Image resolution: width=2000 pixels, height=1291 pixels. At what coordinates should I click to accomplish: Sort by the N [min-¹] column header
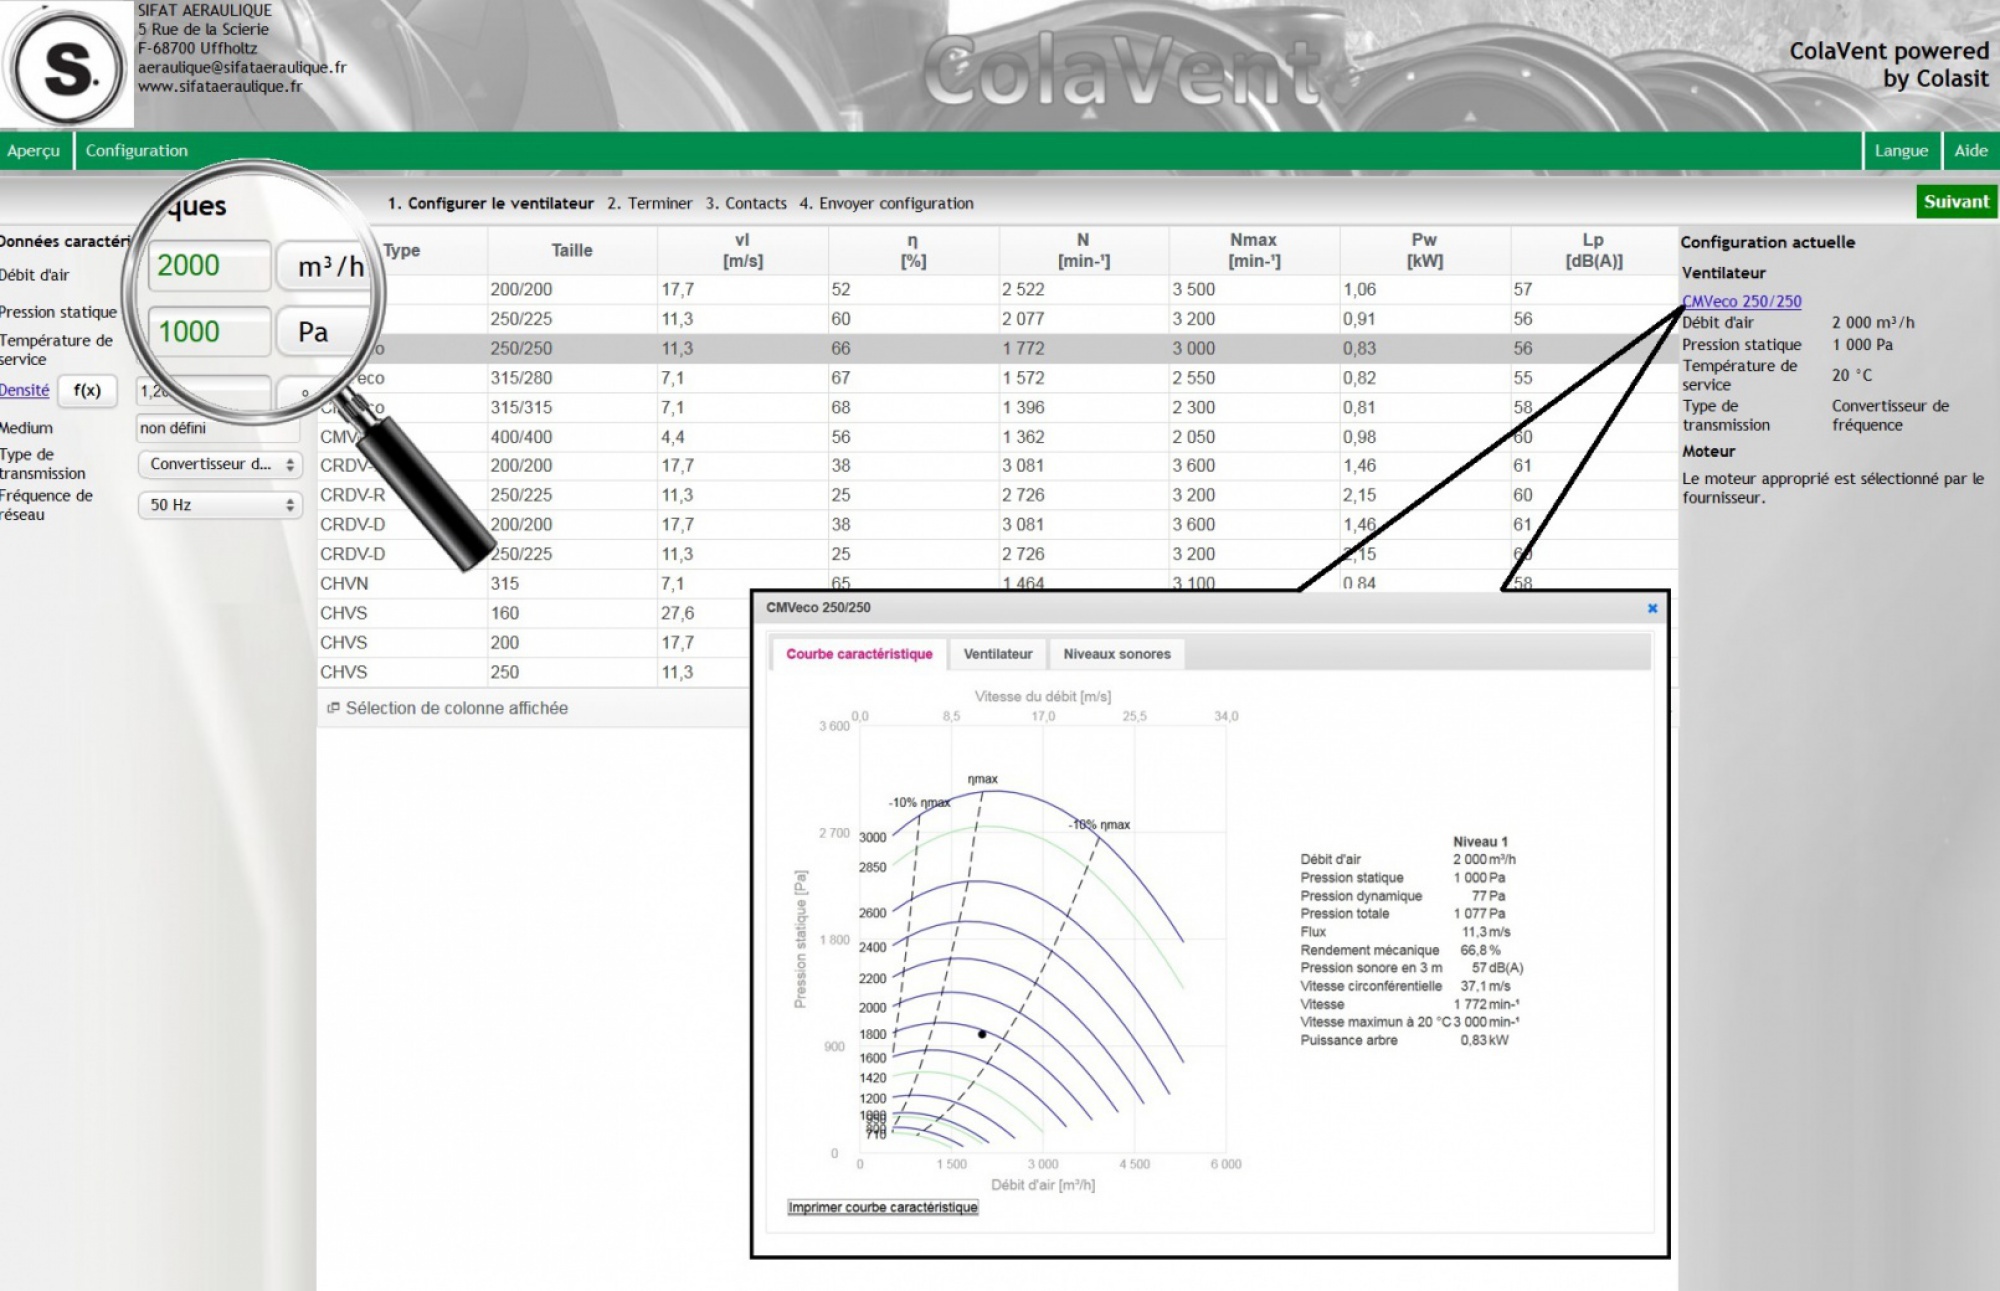click(1083, 250)
